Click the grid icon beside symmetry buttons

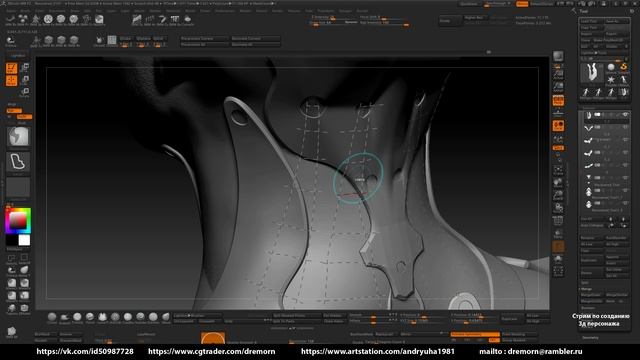click(x=112, y=40)
